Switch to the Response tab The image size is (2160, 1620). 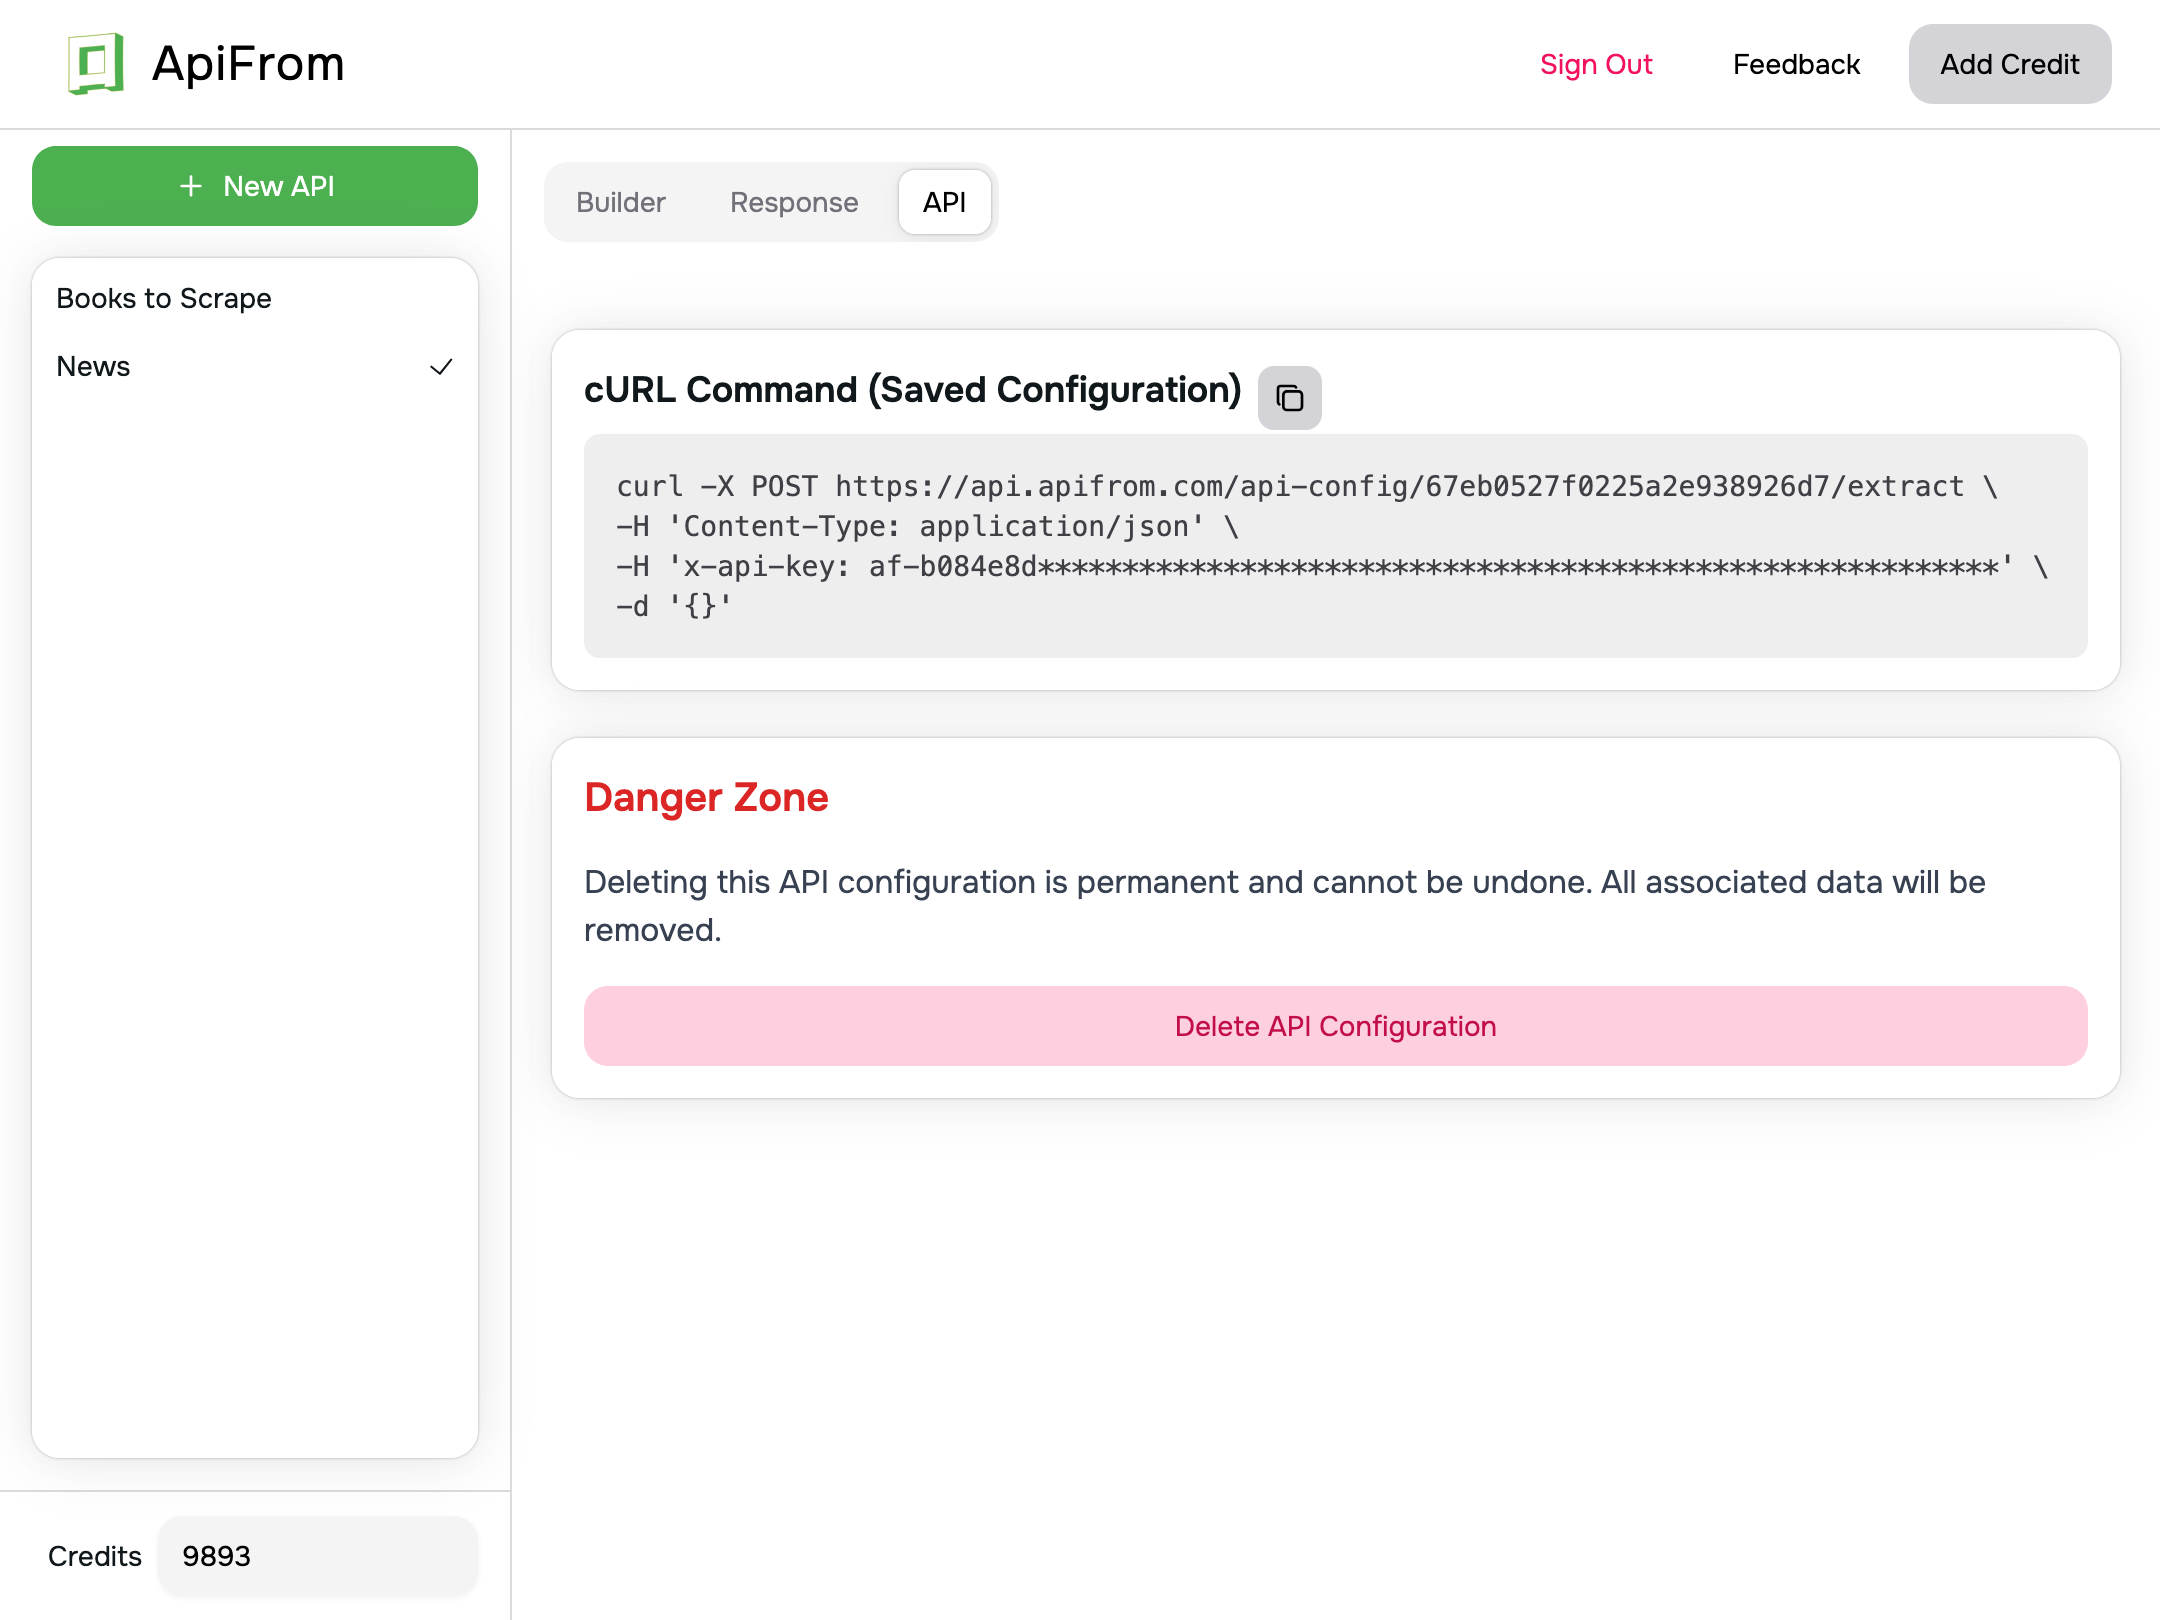pyautogui.click(x=794, y=202)
